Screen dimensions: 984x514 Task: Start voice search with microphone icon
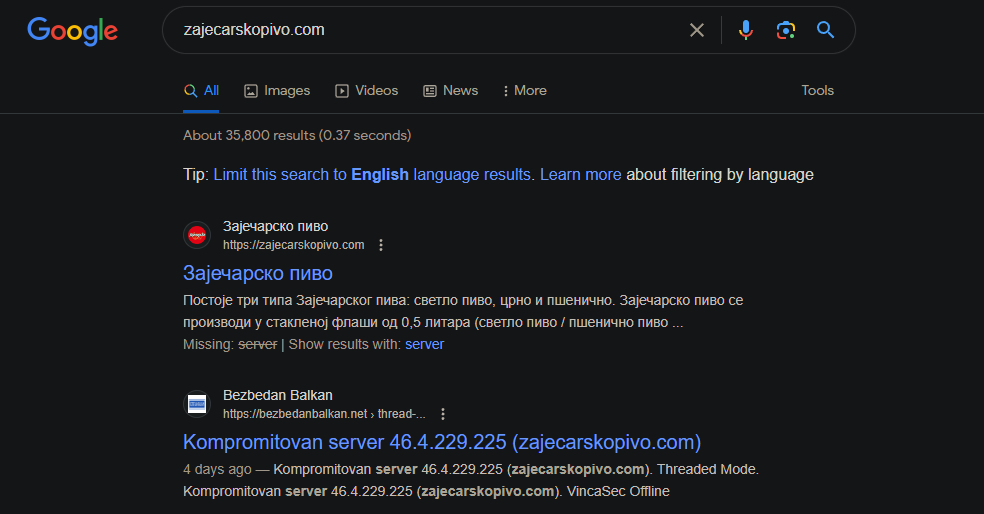(x=746, y=30)
